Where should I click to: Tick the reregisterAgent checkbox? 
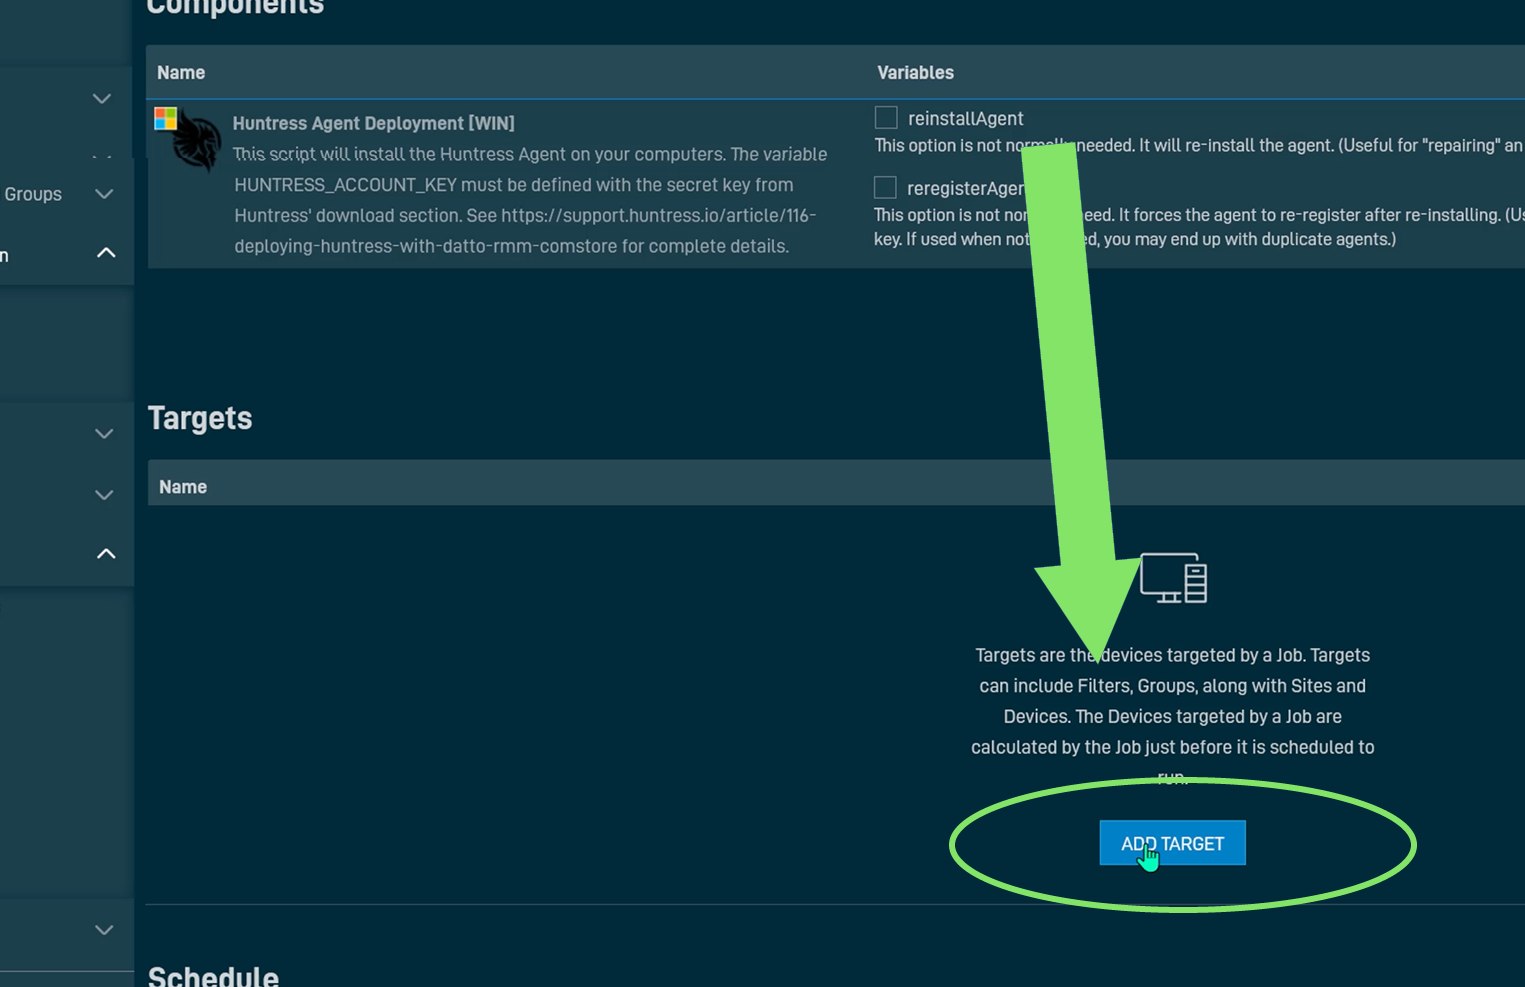tap(885, 187)
